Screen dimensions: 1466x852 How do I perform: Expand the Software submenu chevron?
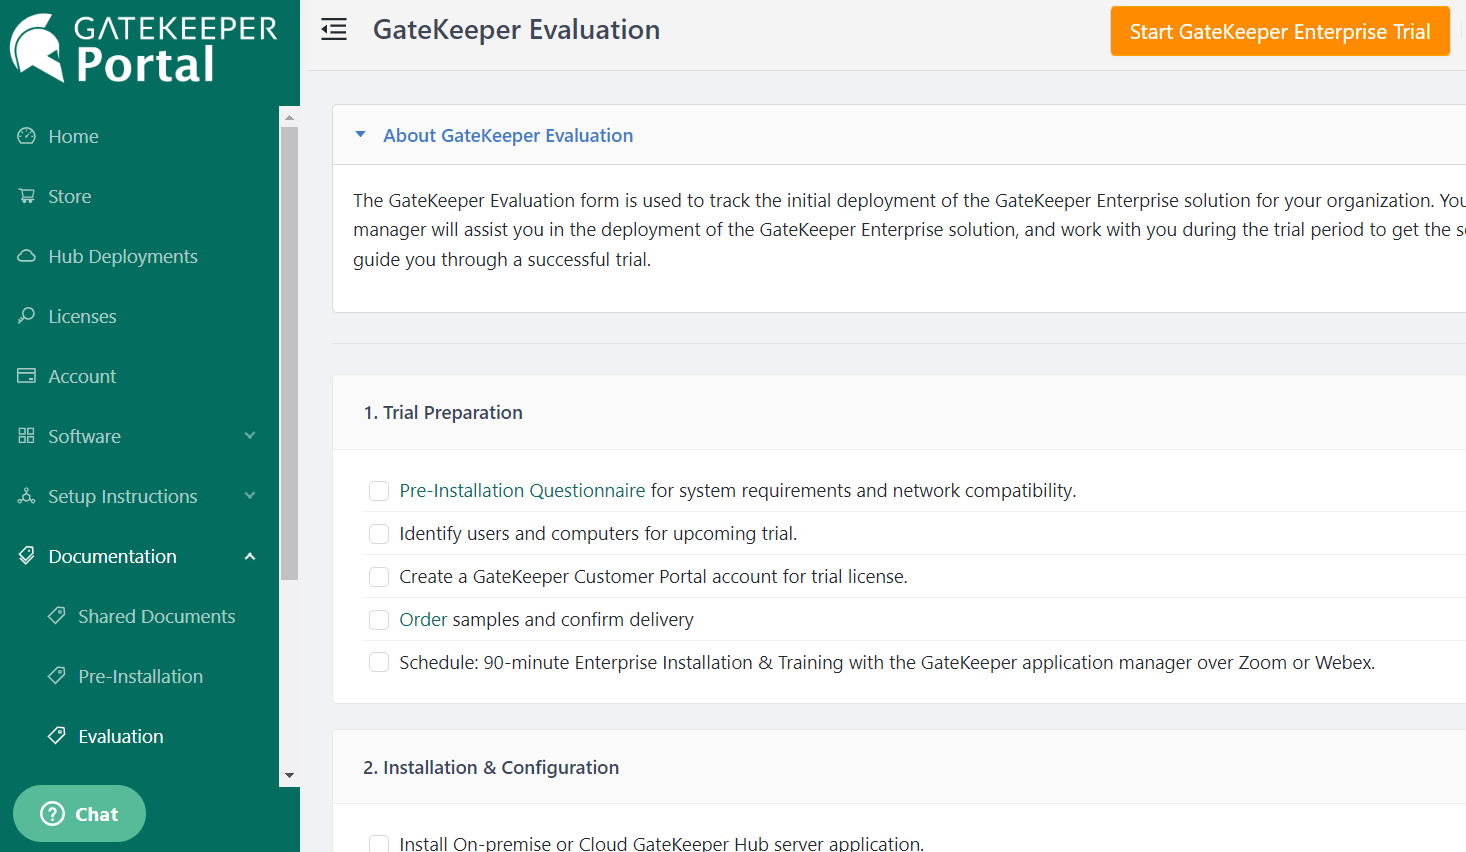(249, 436)
